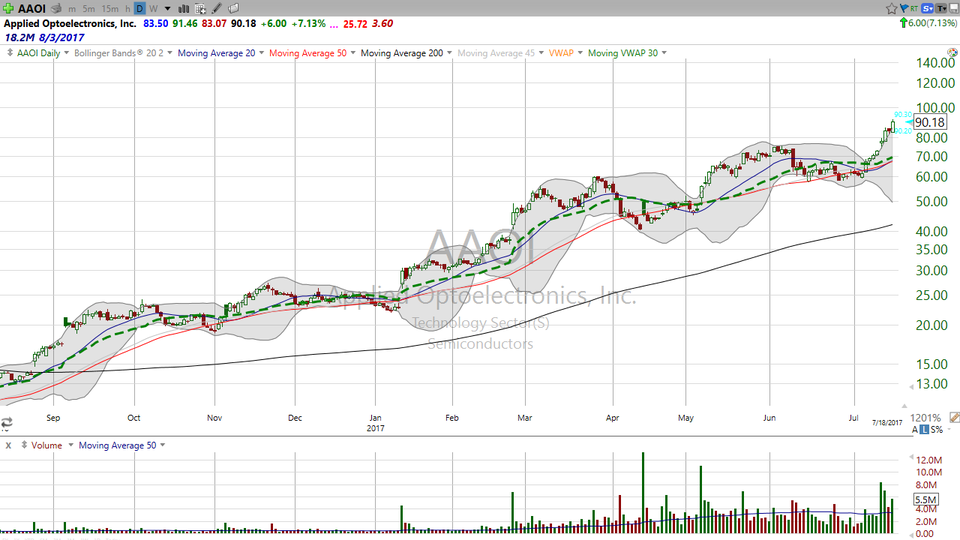Click the low price 83.07
Screen dimensions: 960x540
coord(214,23)
